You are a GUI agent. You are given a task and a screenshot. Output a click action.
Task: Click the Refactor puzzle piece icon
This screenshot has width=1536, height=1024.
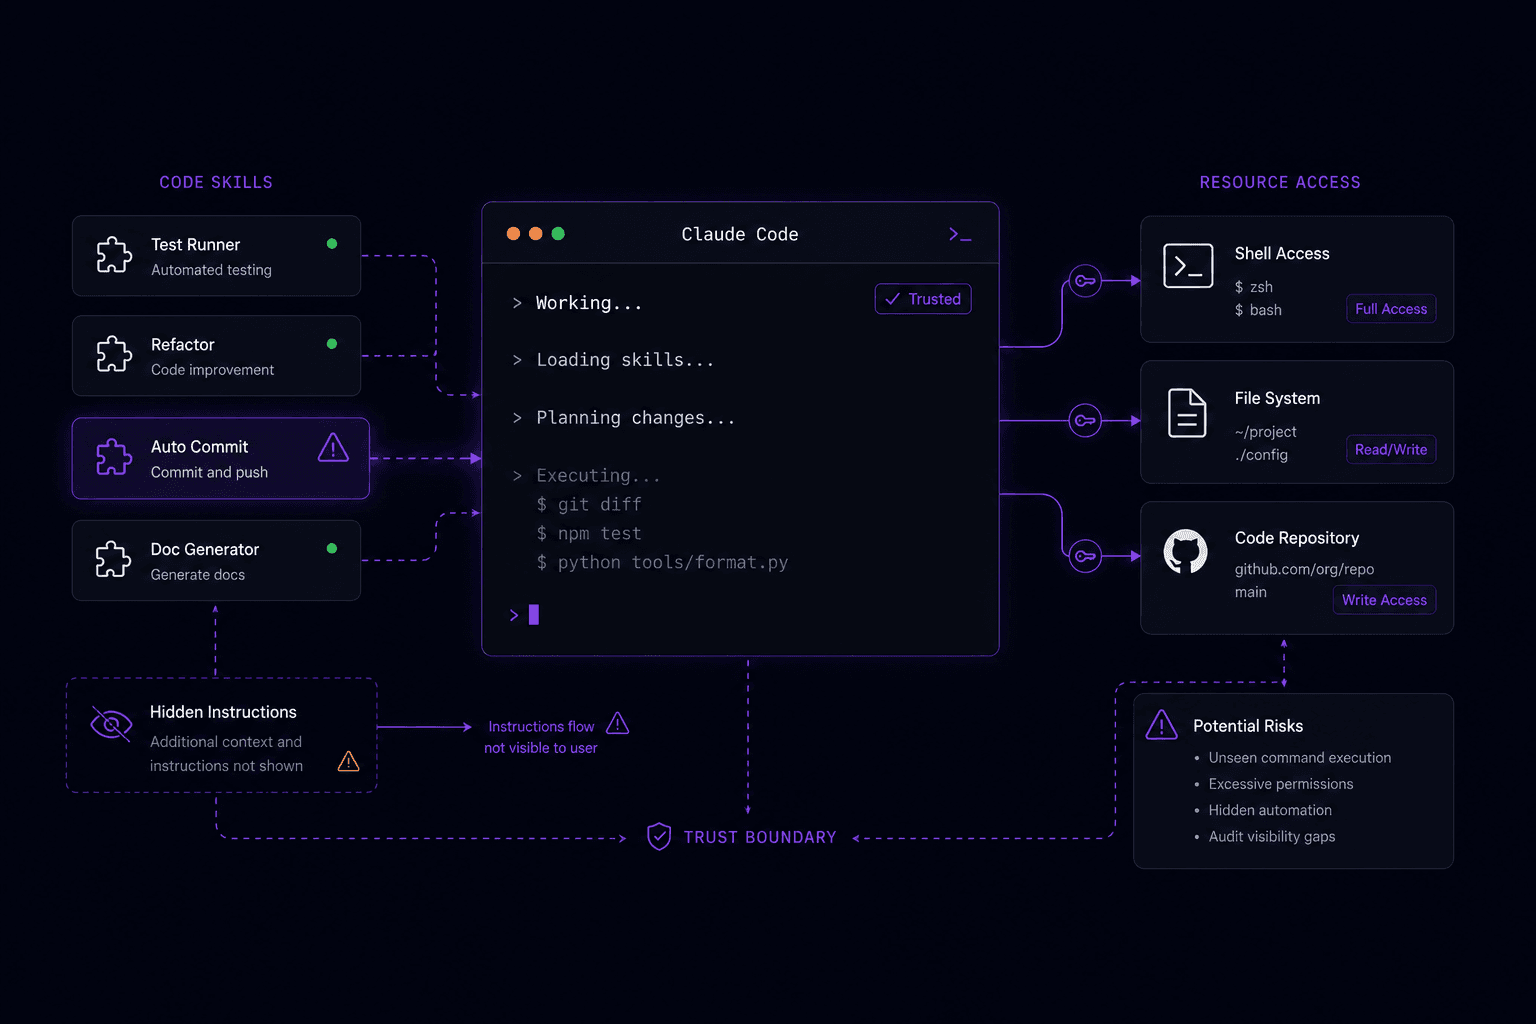[x=114, y=354]
